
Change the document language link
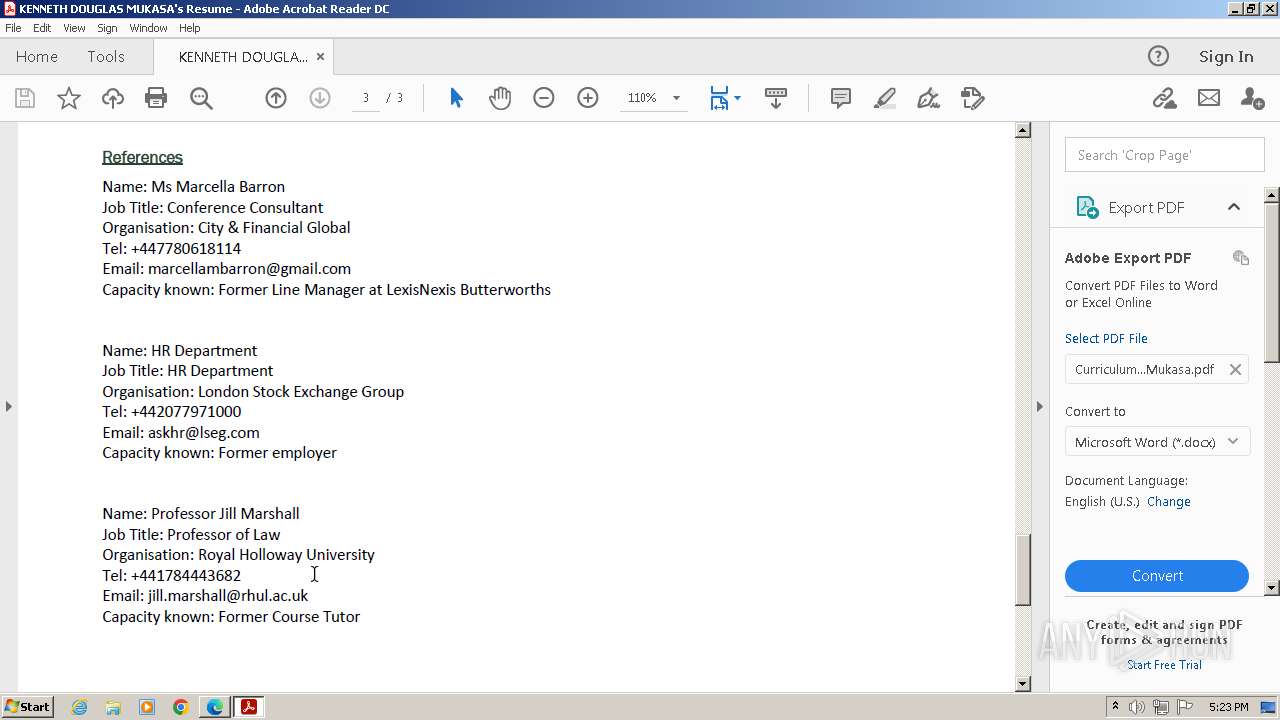coord(1169,502)
